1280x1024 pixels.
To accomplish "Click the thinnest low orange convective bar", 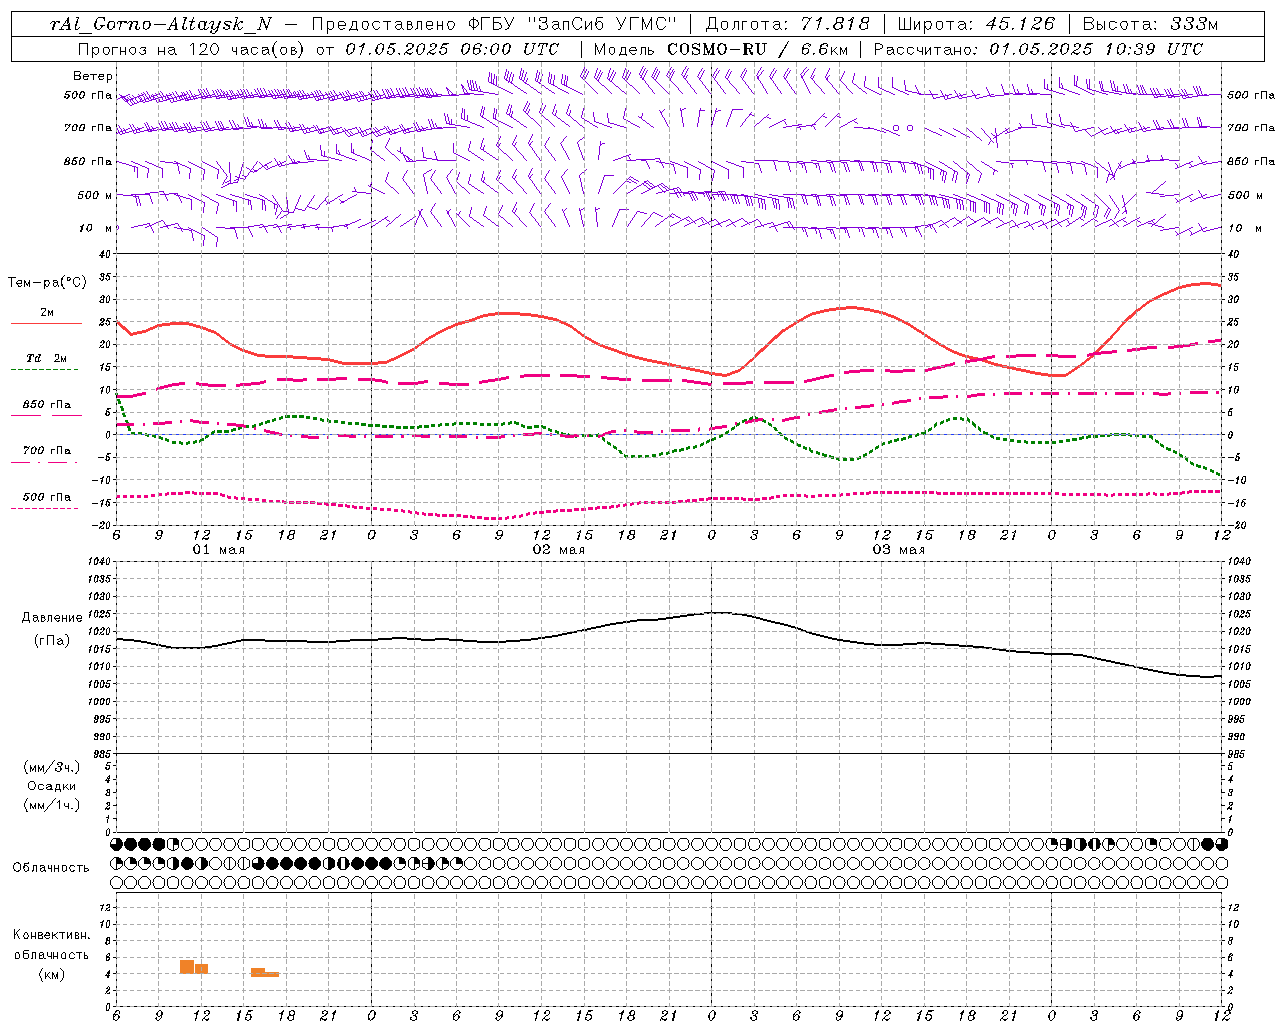I will (x=272, y=974).
